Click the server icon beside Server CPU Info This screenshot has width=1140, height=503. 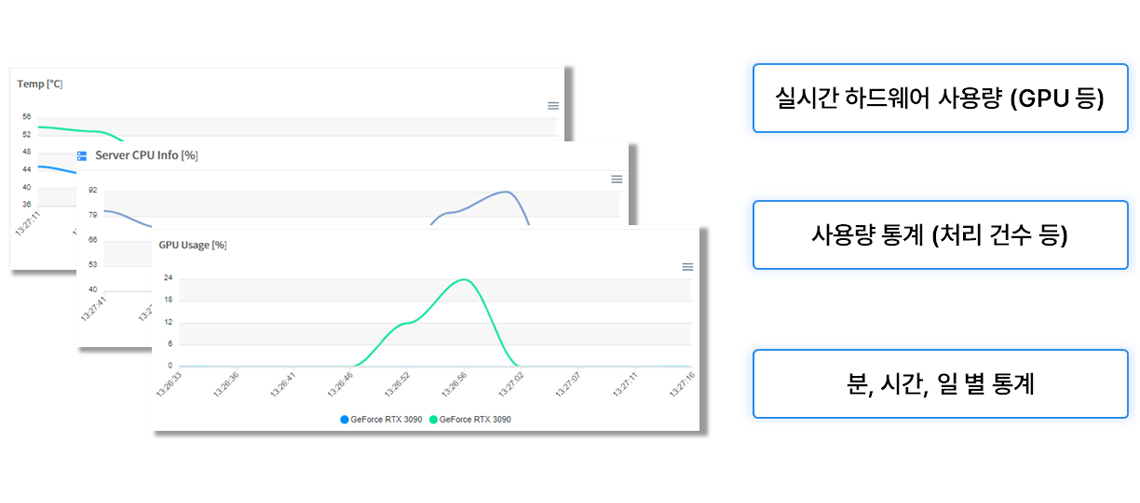tap(83, 156)
